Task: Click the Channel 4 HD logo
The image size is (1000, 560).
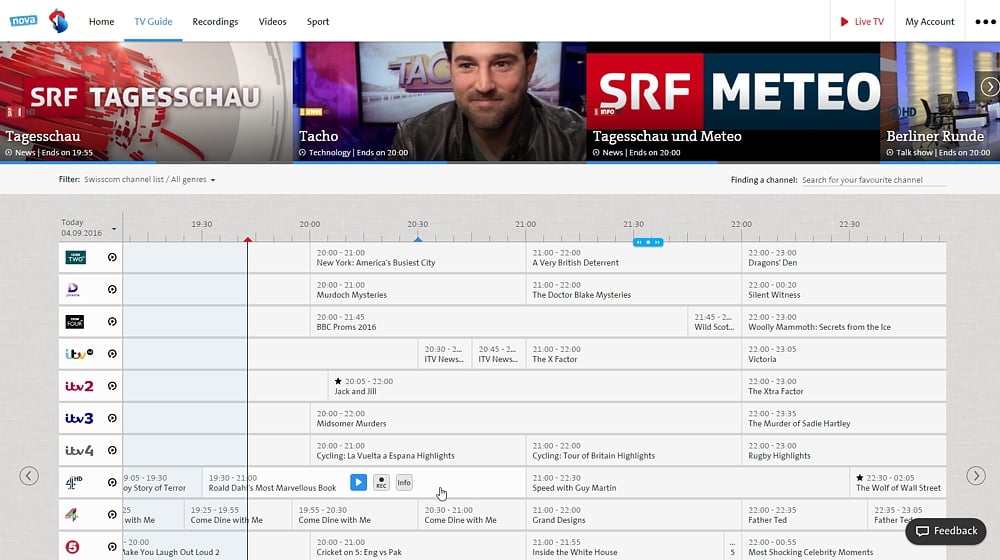Action: (75, 482)
